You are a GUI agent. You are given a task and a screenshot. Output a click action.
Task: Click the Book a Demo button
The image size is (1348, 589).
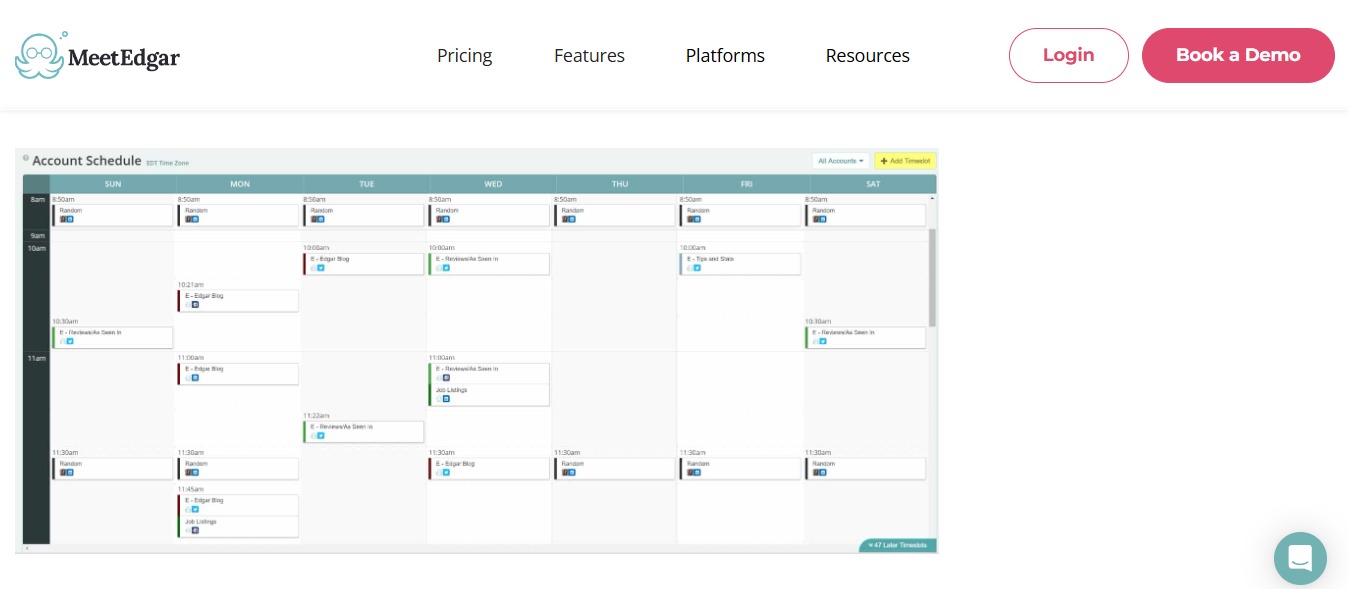point(1238,55)
